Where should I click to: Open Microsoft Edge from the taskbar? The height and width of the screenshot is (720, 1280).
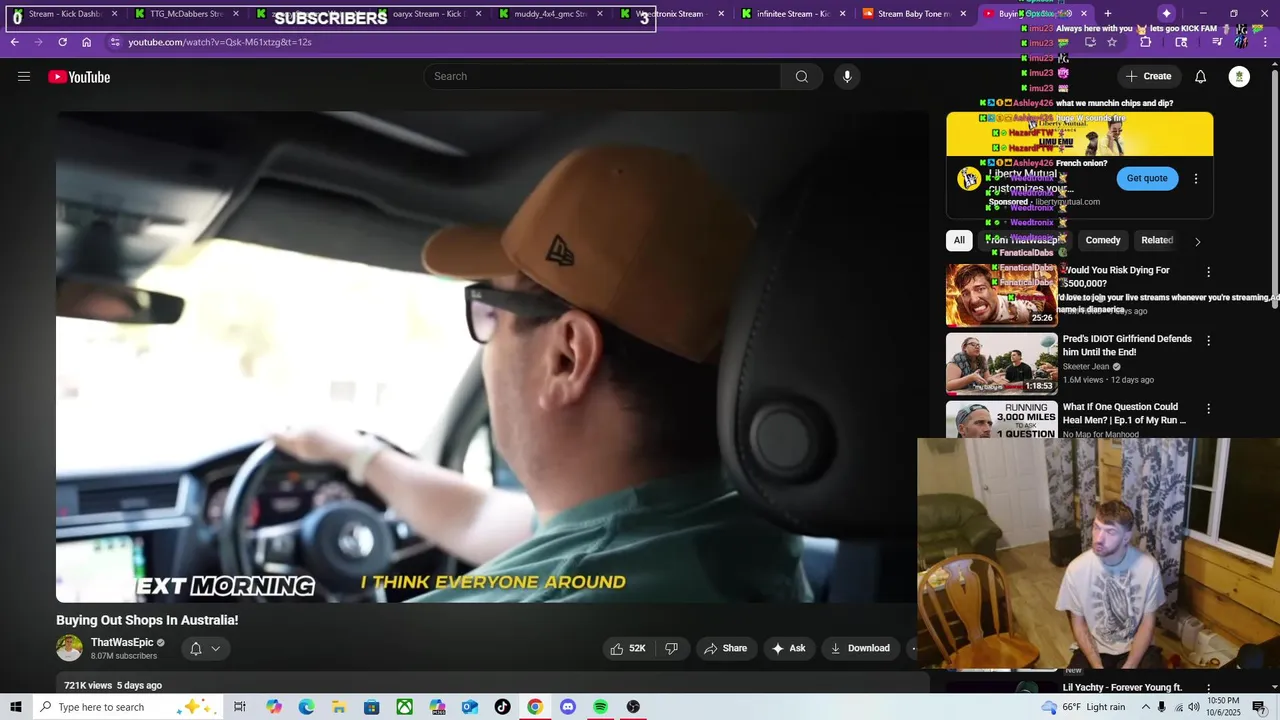tap(306, 707)
